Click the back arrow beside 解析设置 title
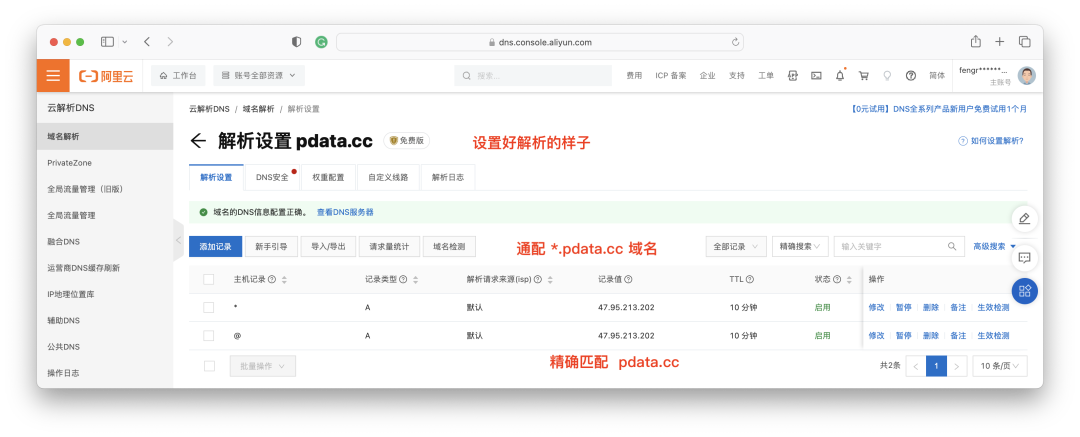The height and width of the screenshot is (437, 1080). (x=198, y=141)
